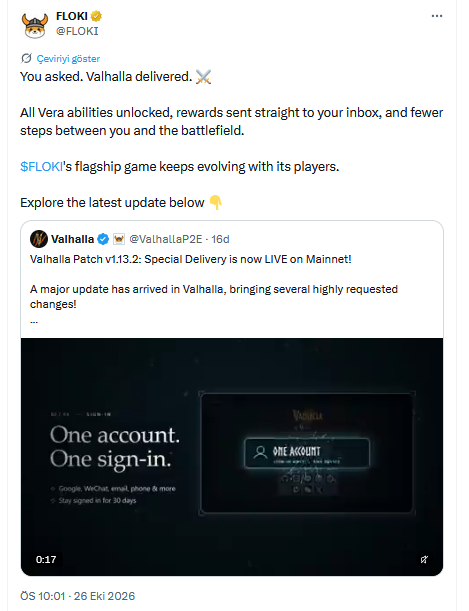Click the translate icon beside Çeviriyi göster
Image resolution: width=469 pixels, height=611 pixels.
26,58
